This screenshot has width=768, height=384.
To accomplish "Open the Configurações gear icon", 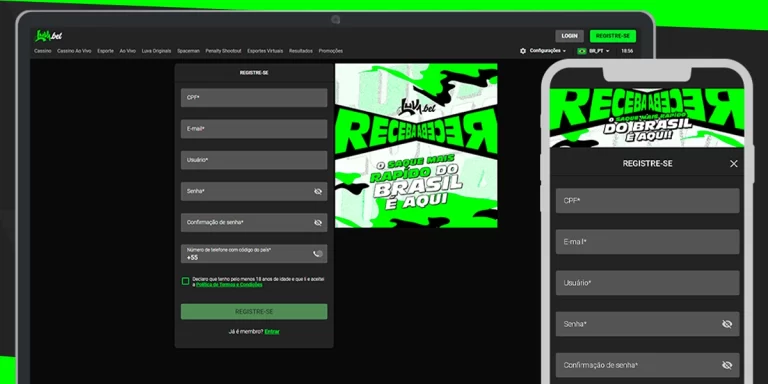I will (523, 51).
